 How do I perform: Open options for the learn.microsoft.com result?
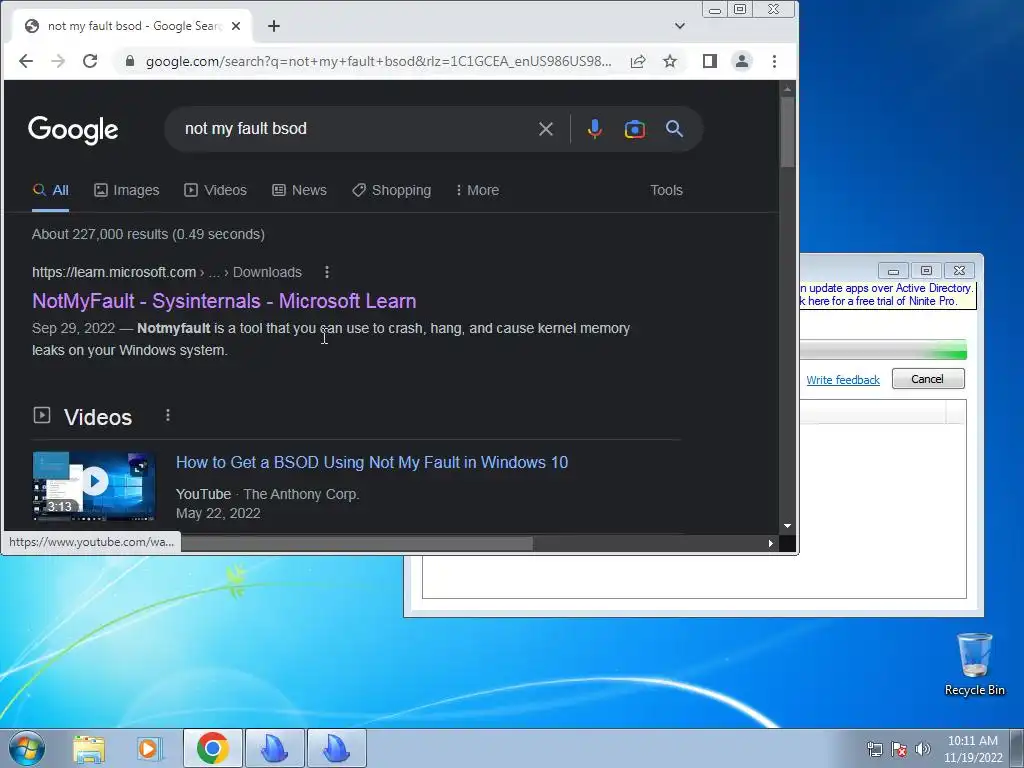click(327, 272)
